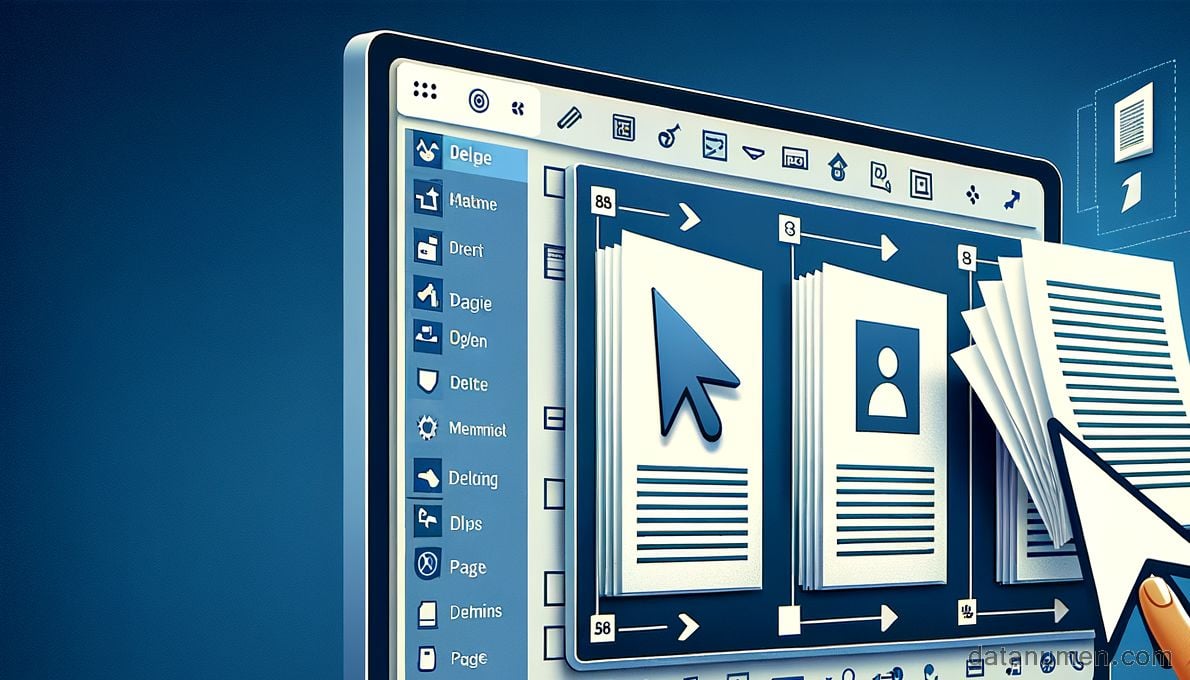The image size is (1190, 680).
Task: Click the chevron arrow next to 88 marker
Action: [689, 216]
